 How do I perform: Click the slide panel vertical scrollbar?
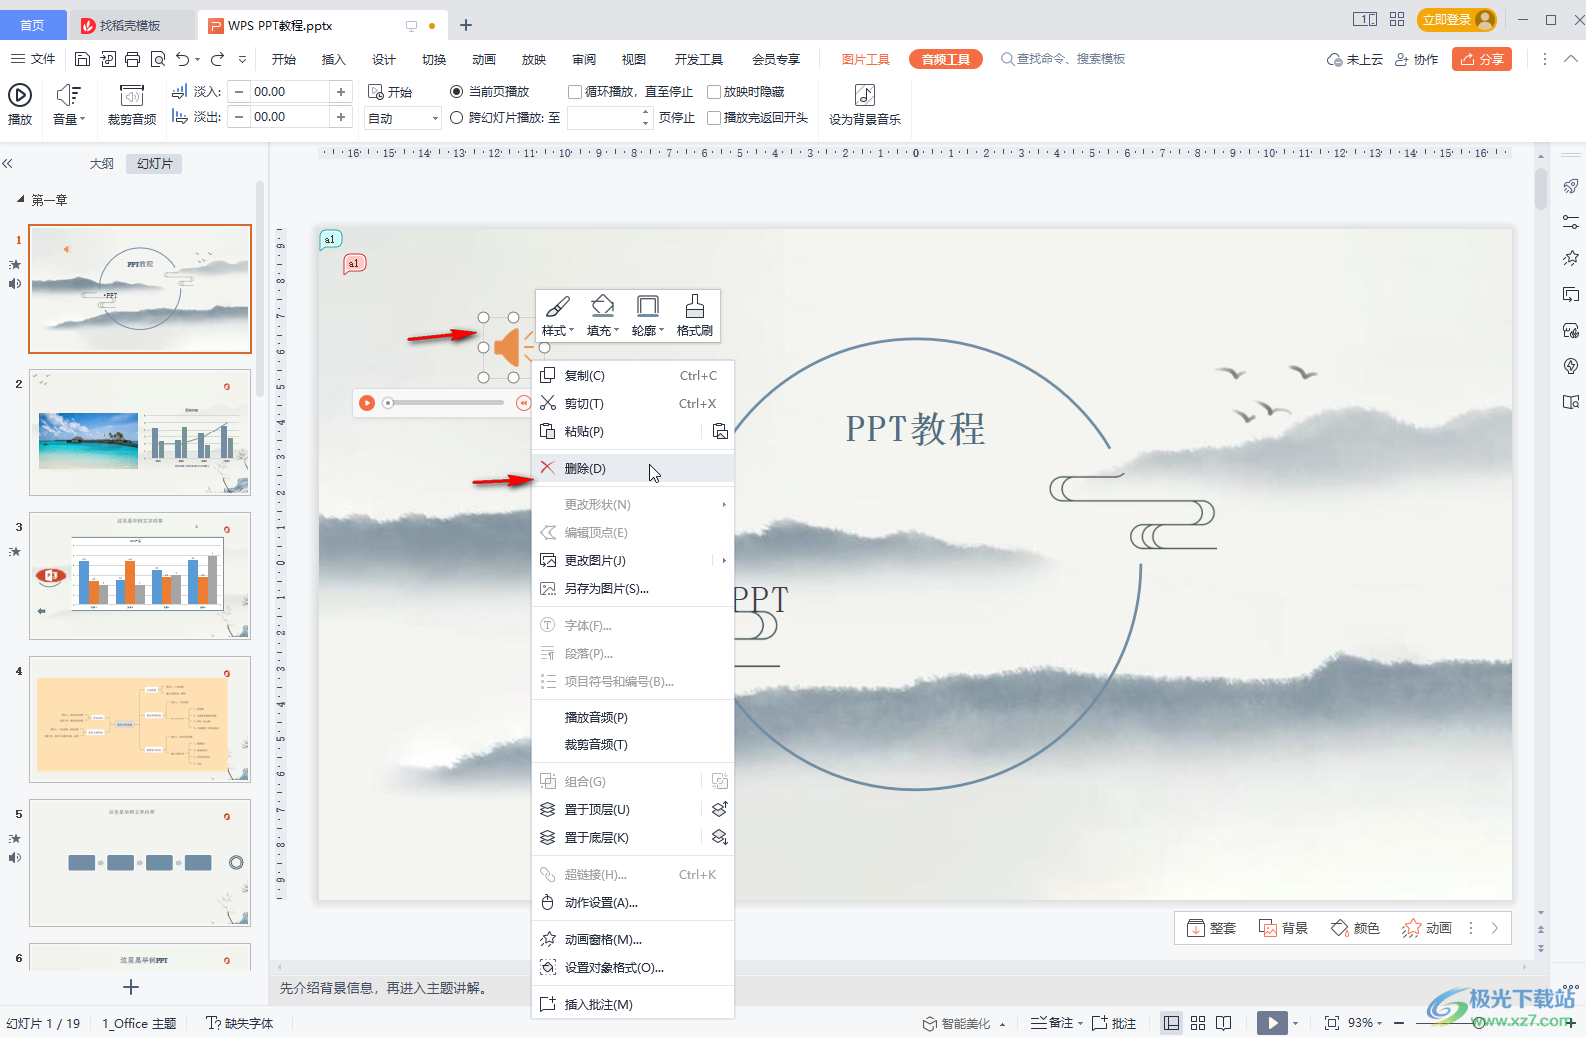(259, 290)
